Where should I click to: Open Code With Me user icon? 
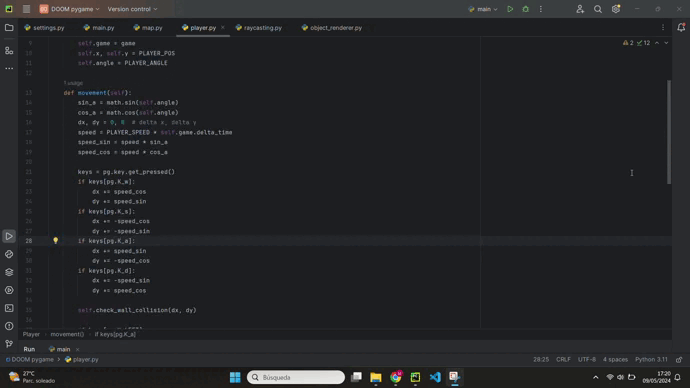580,9
